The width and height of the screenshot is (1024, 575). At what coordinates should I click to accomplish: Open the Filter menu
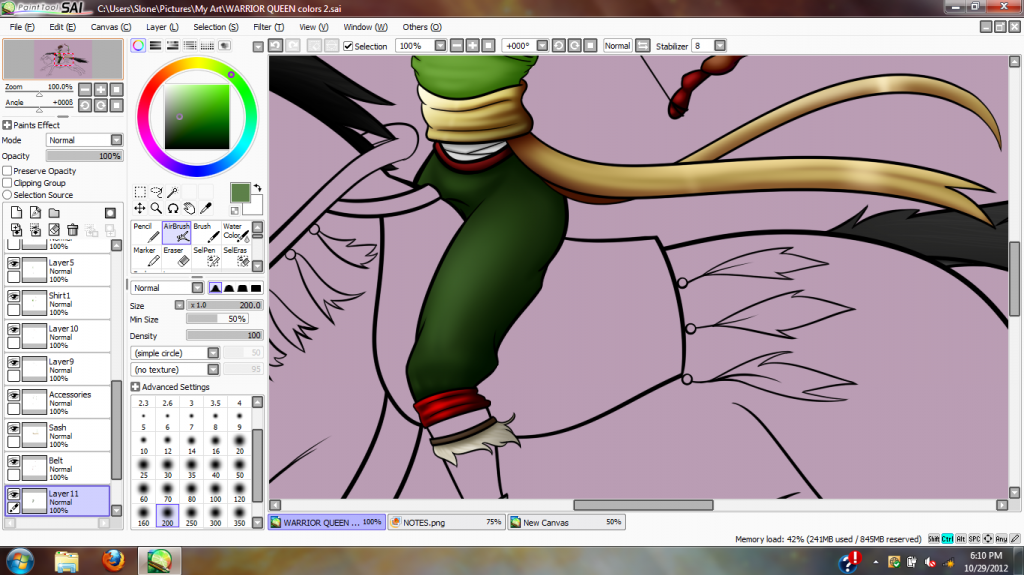coord(268,27)
